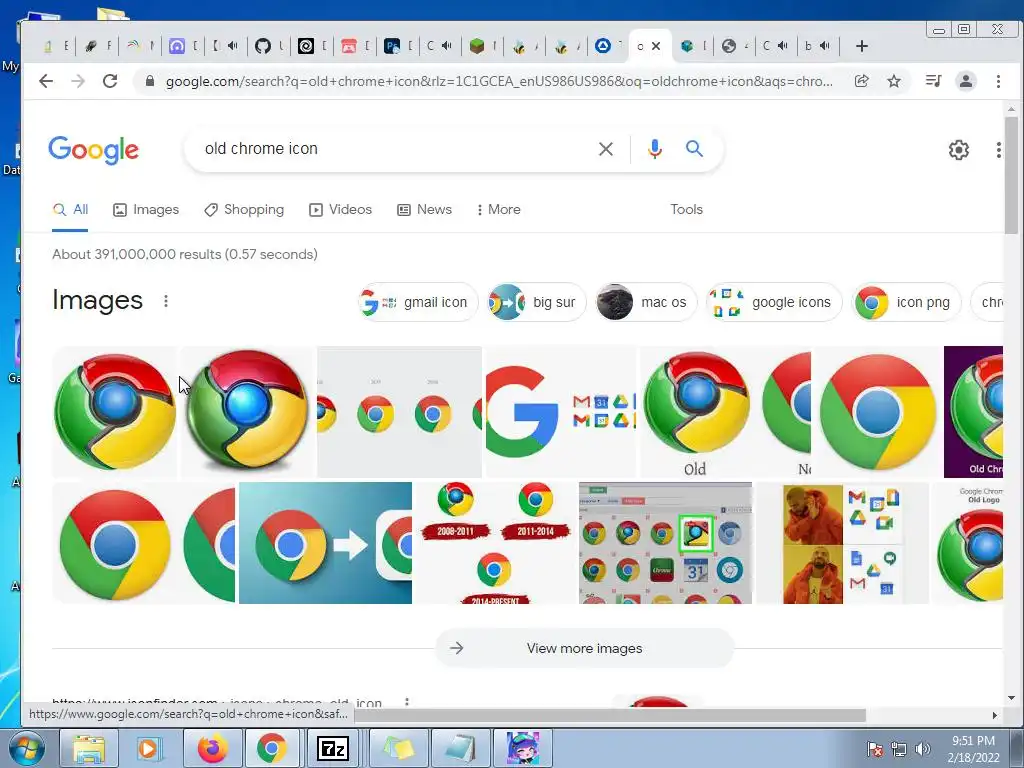
Task: Open gray image with row of small Chrome logos
Action: [x=400, y=411]
